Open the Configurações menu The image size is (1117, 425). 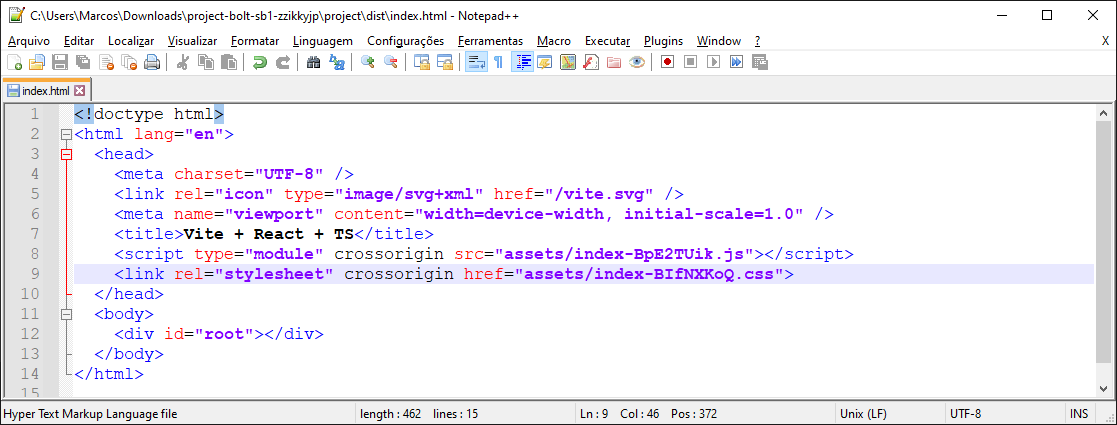tap(405, 41)
